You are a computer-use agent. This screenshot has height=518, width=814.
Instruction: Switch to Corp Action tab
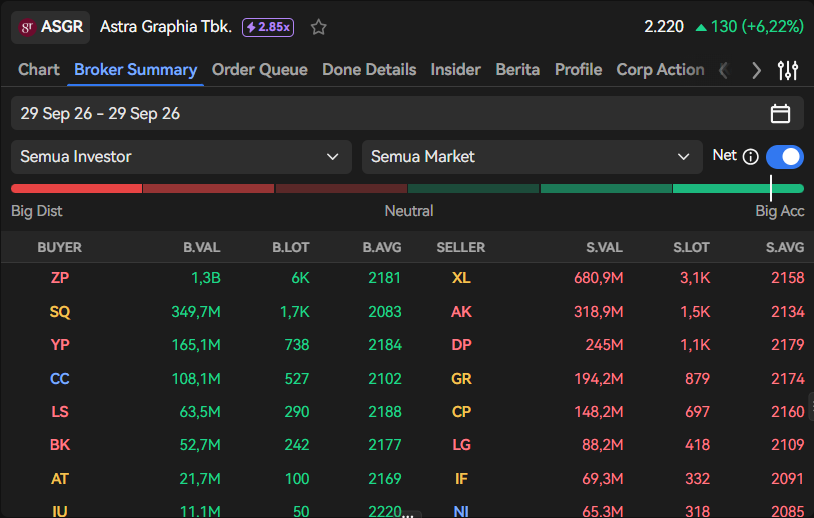click(x=660, y=70)
